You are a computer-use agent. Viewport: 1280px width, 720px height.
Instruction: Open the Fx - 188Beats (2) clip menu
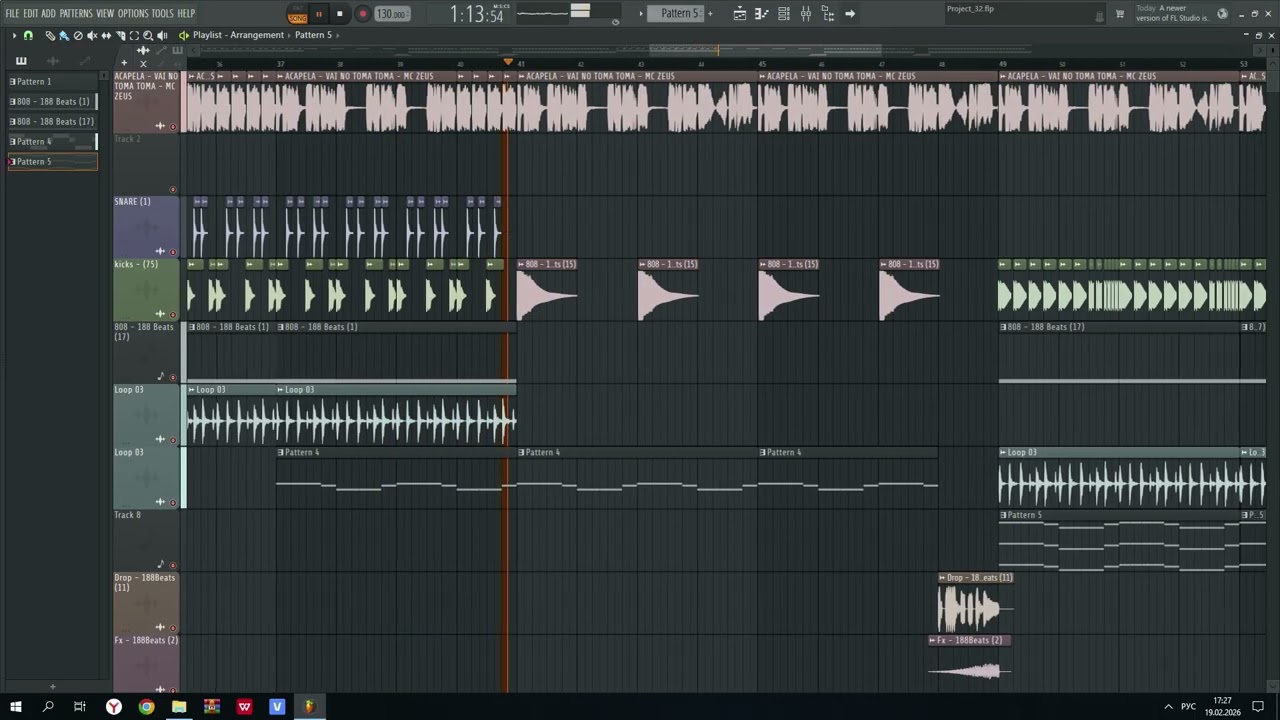point(932,640)
